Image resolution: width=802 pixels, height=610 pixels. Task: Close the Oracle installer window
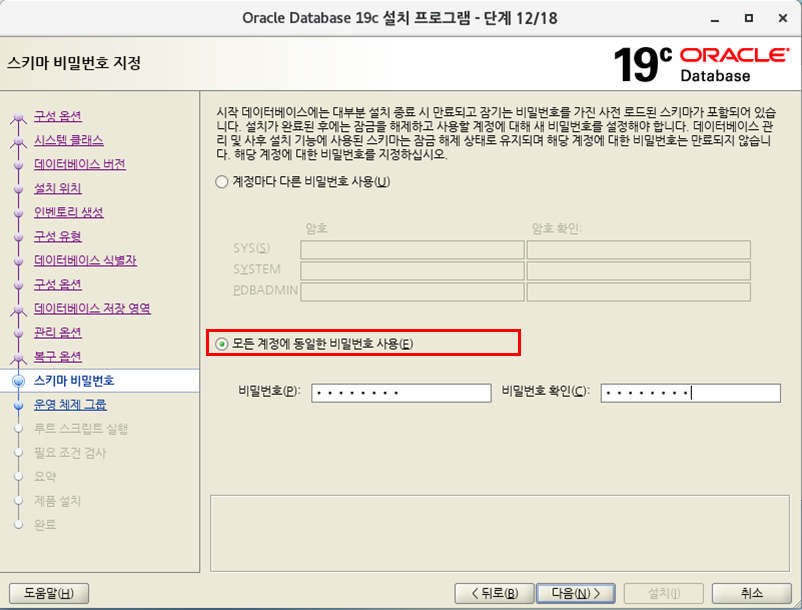(783, 18)
